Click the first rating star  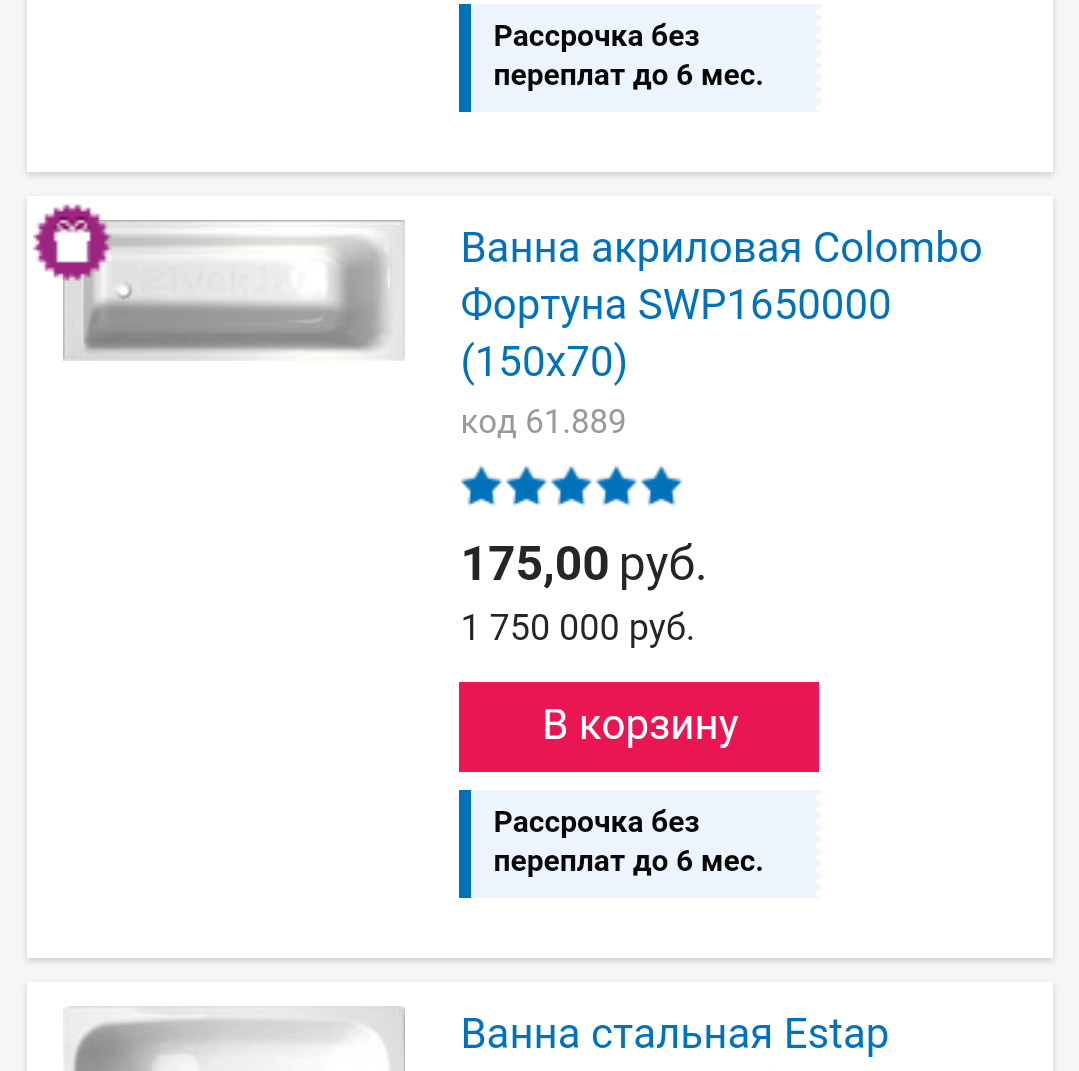pos(481,487)
